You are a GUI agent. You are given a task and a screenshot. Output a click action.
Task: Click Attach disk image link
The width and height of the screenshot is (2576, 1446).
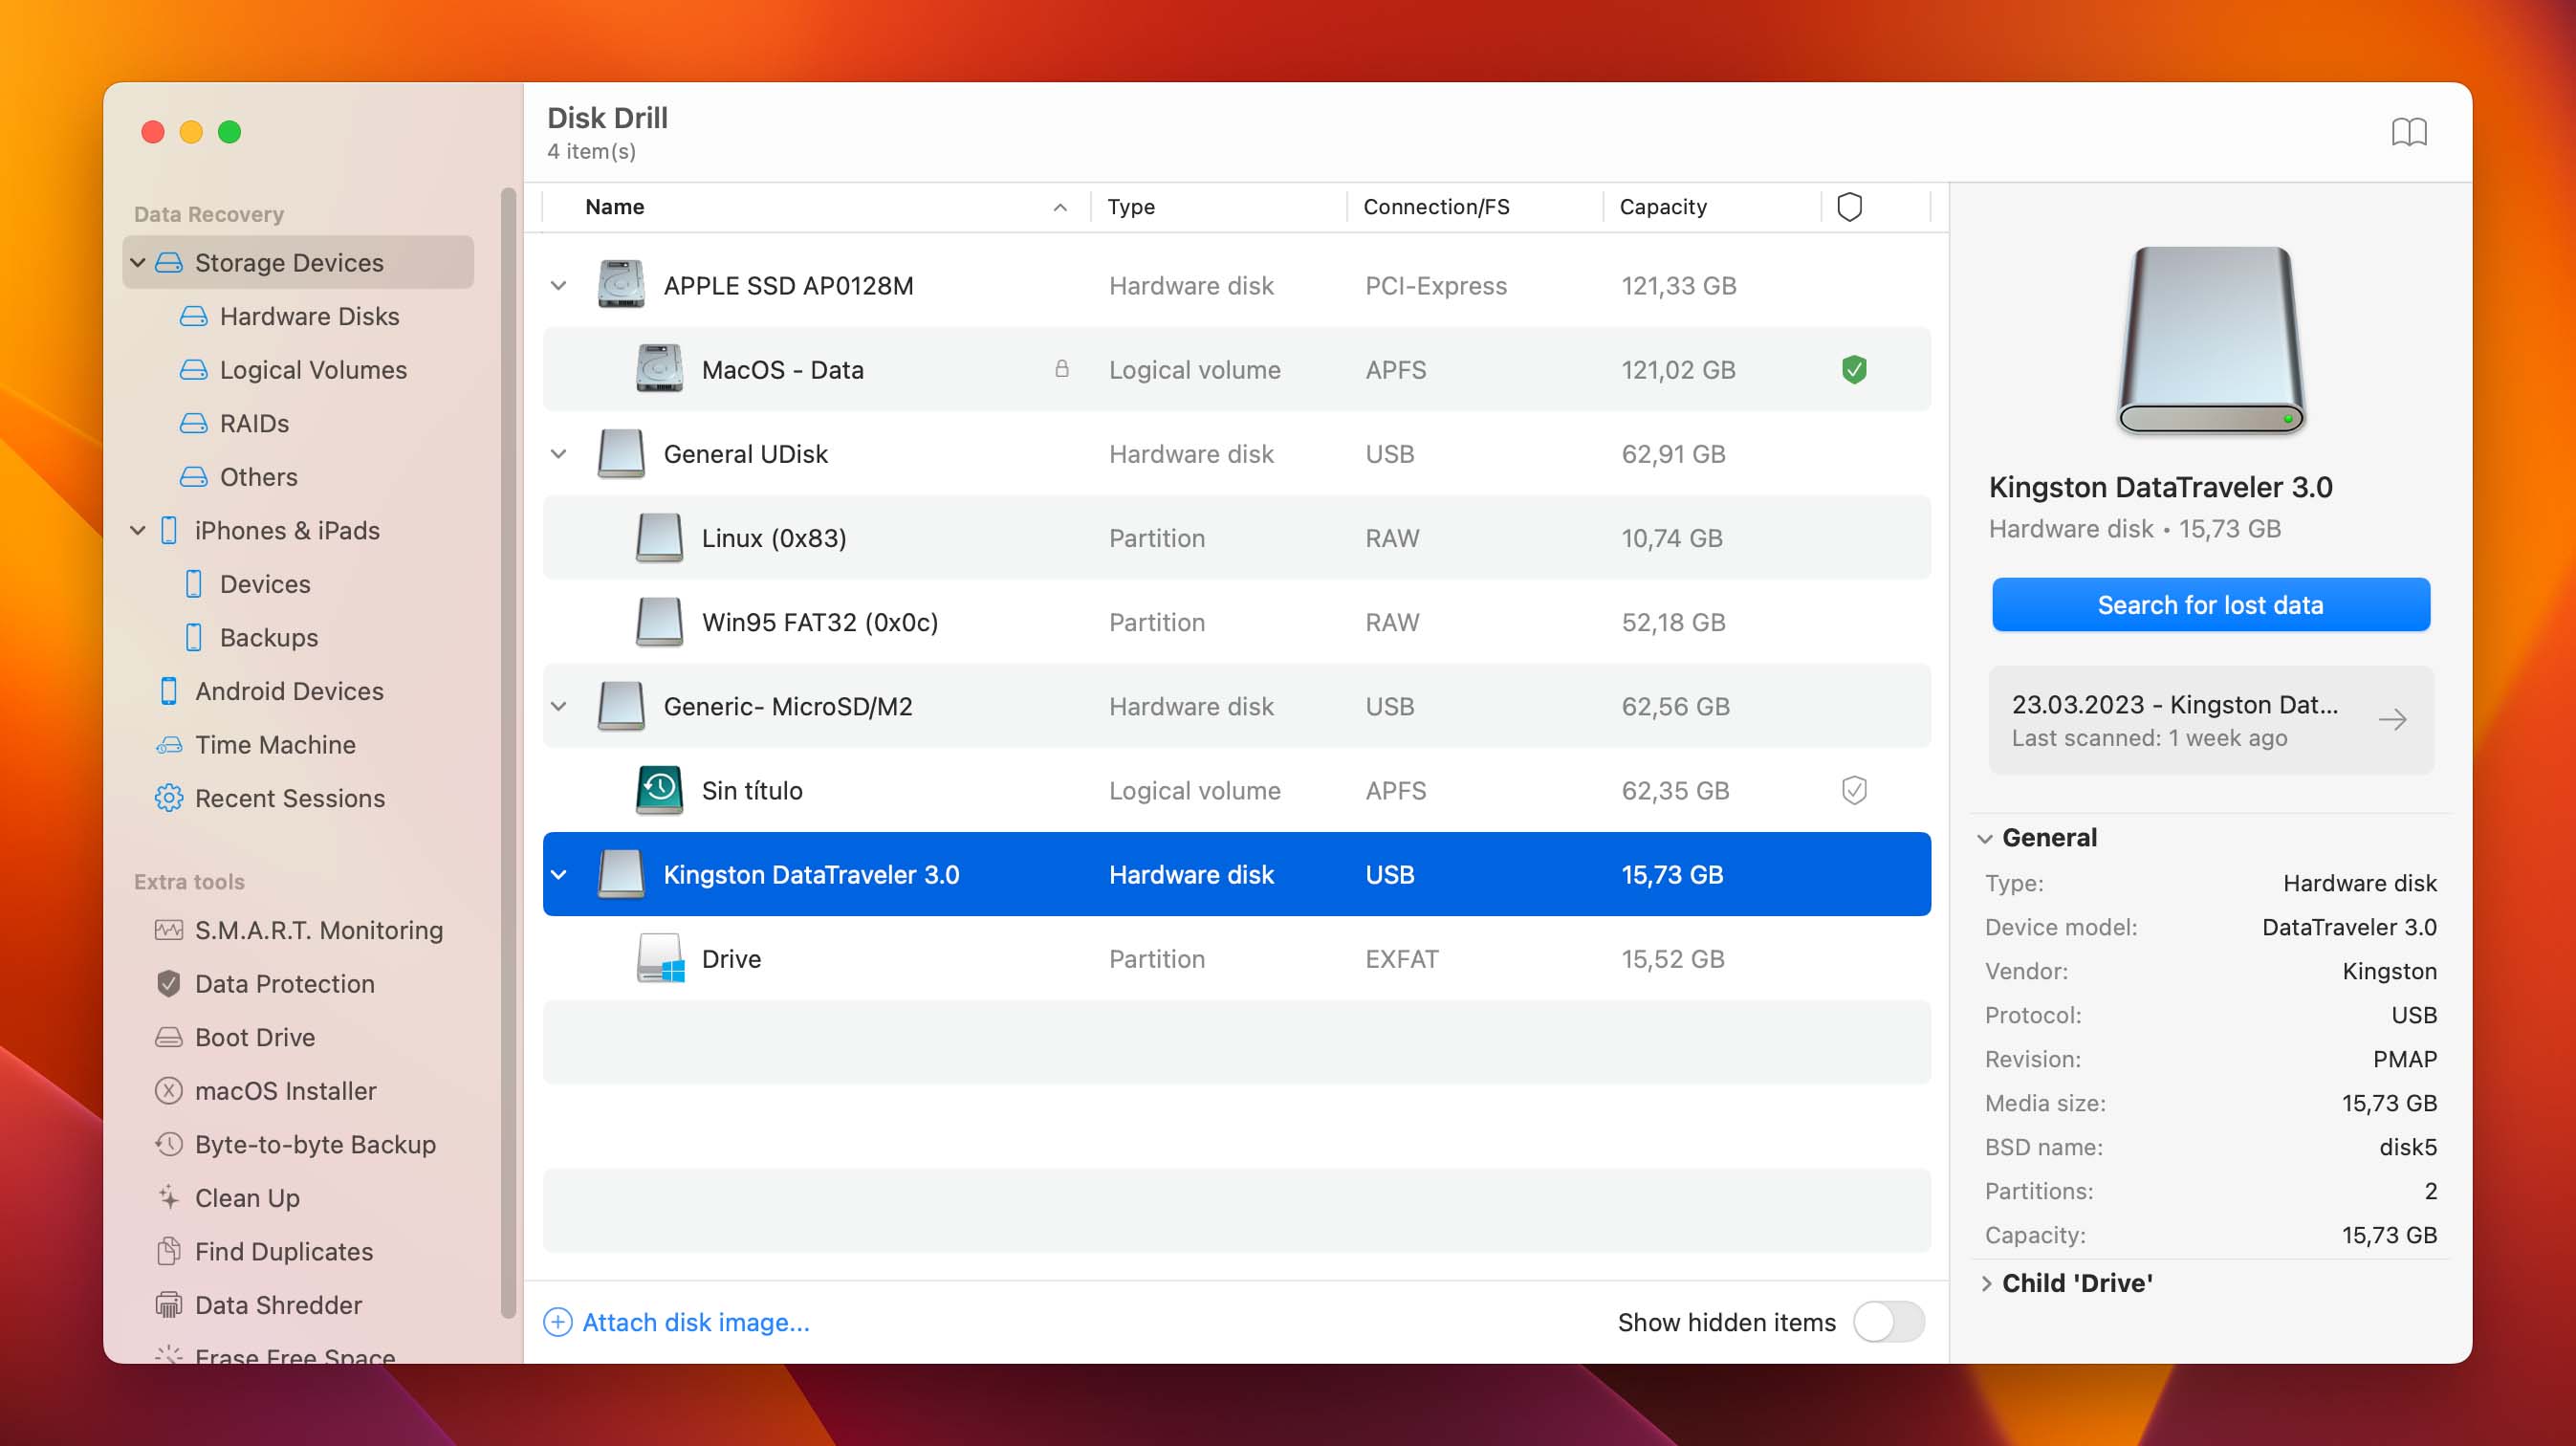696,1322
